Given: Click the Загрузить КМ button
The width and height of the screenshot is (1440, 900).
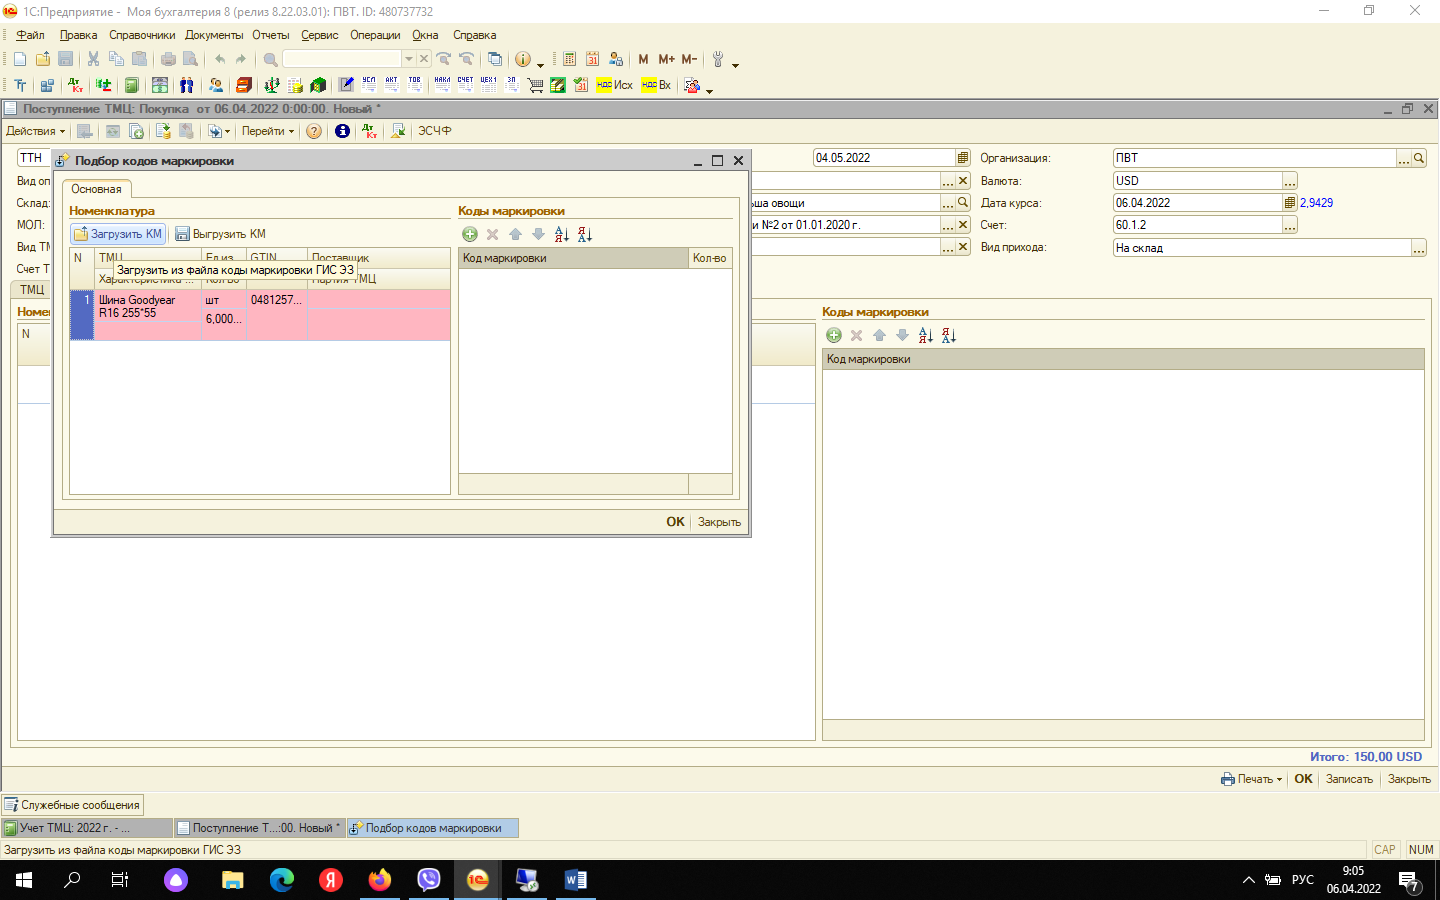Looking at the screenshot, I should click(x=118, y=234).
